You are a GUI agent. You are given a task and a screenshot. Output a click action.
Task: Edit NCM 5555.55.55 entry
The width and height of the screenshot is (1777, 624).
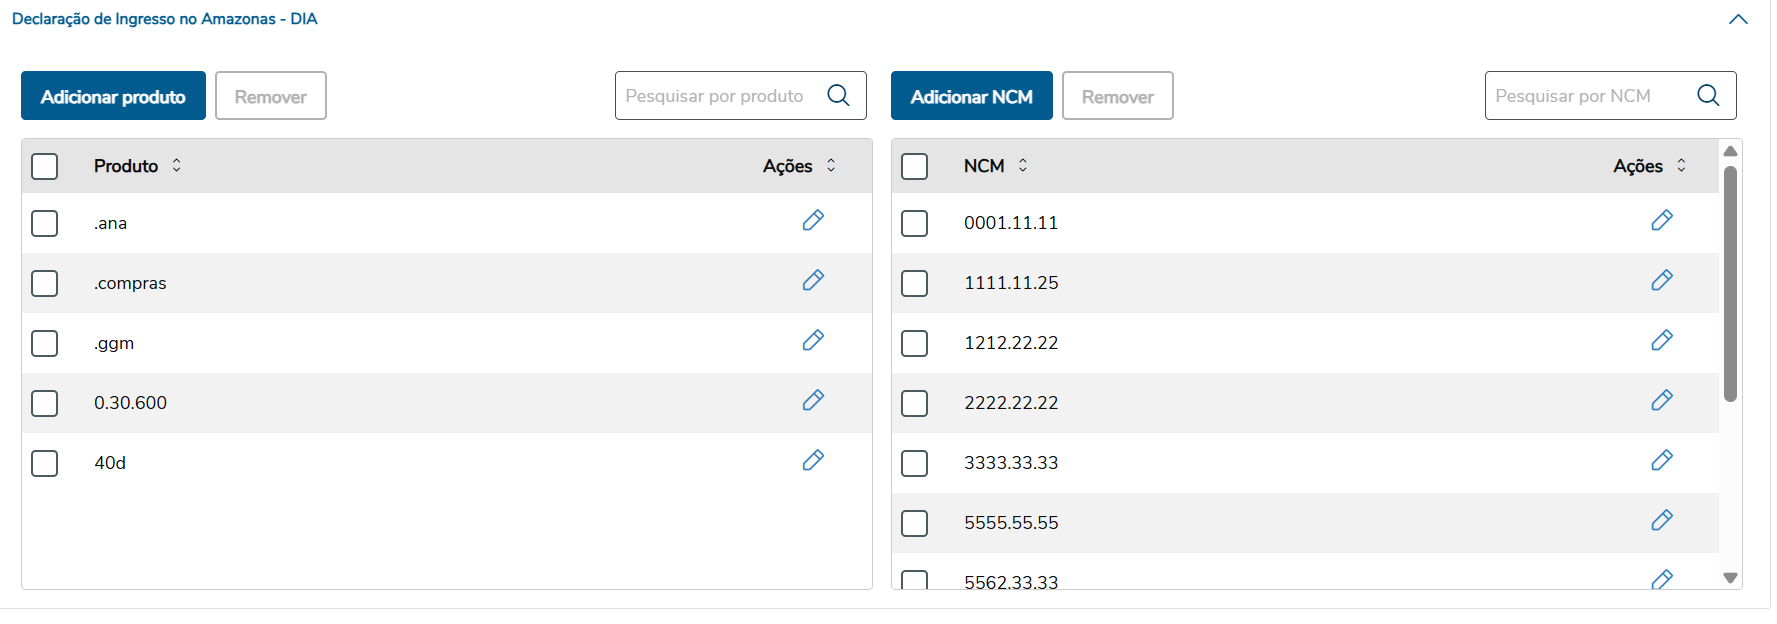point(1662,521)
